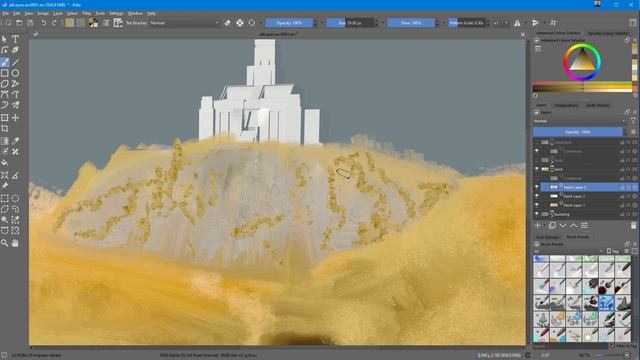
Task: Add a new layer with the plus button
Action: 538,225
